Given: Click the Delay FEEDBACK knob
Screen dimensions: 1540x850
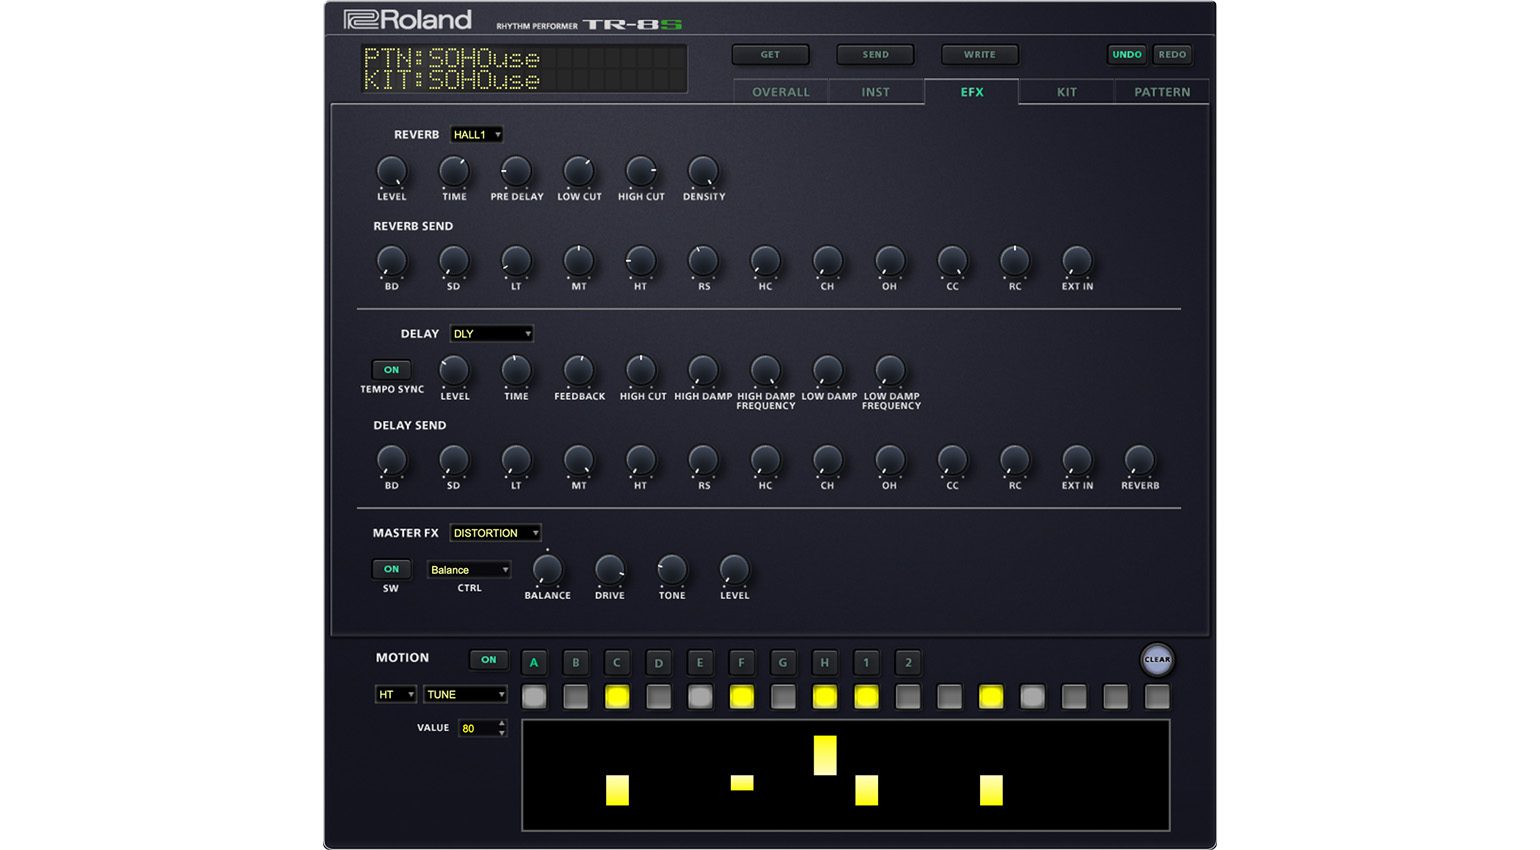Looking at the screenshot, I should (579, 371).
